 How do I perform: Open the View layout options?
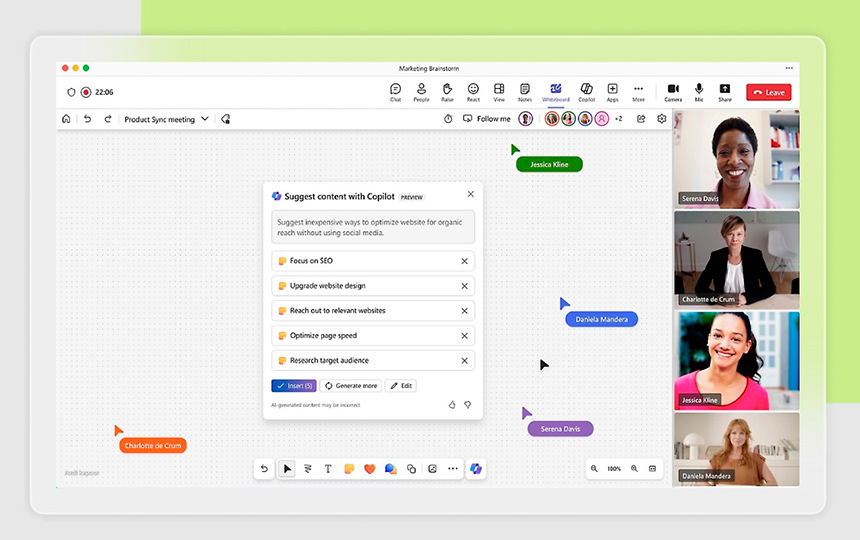pyautogui.click(x=499, y=92)
